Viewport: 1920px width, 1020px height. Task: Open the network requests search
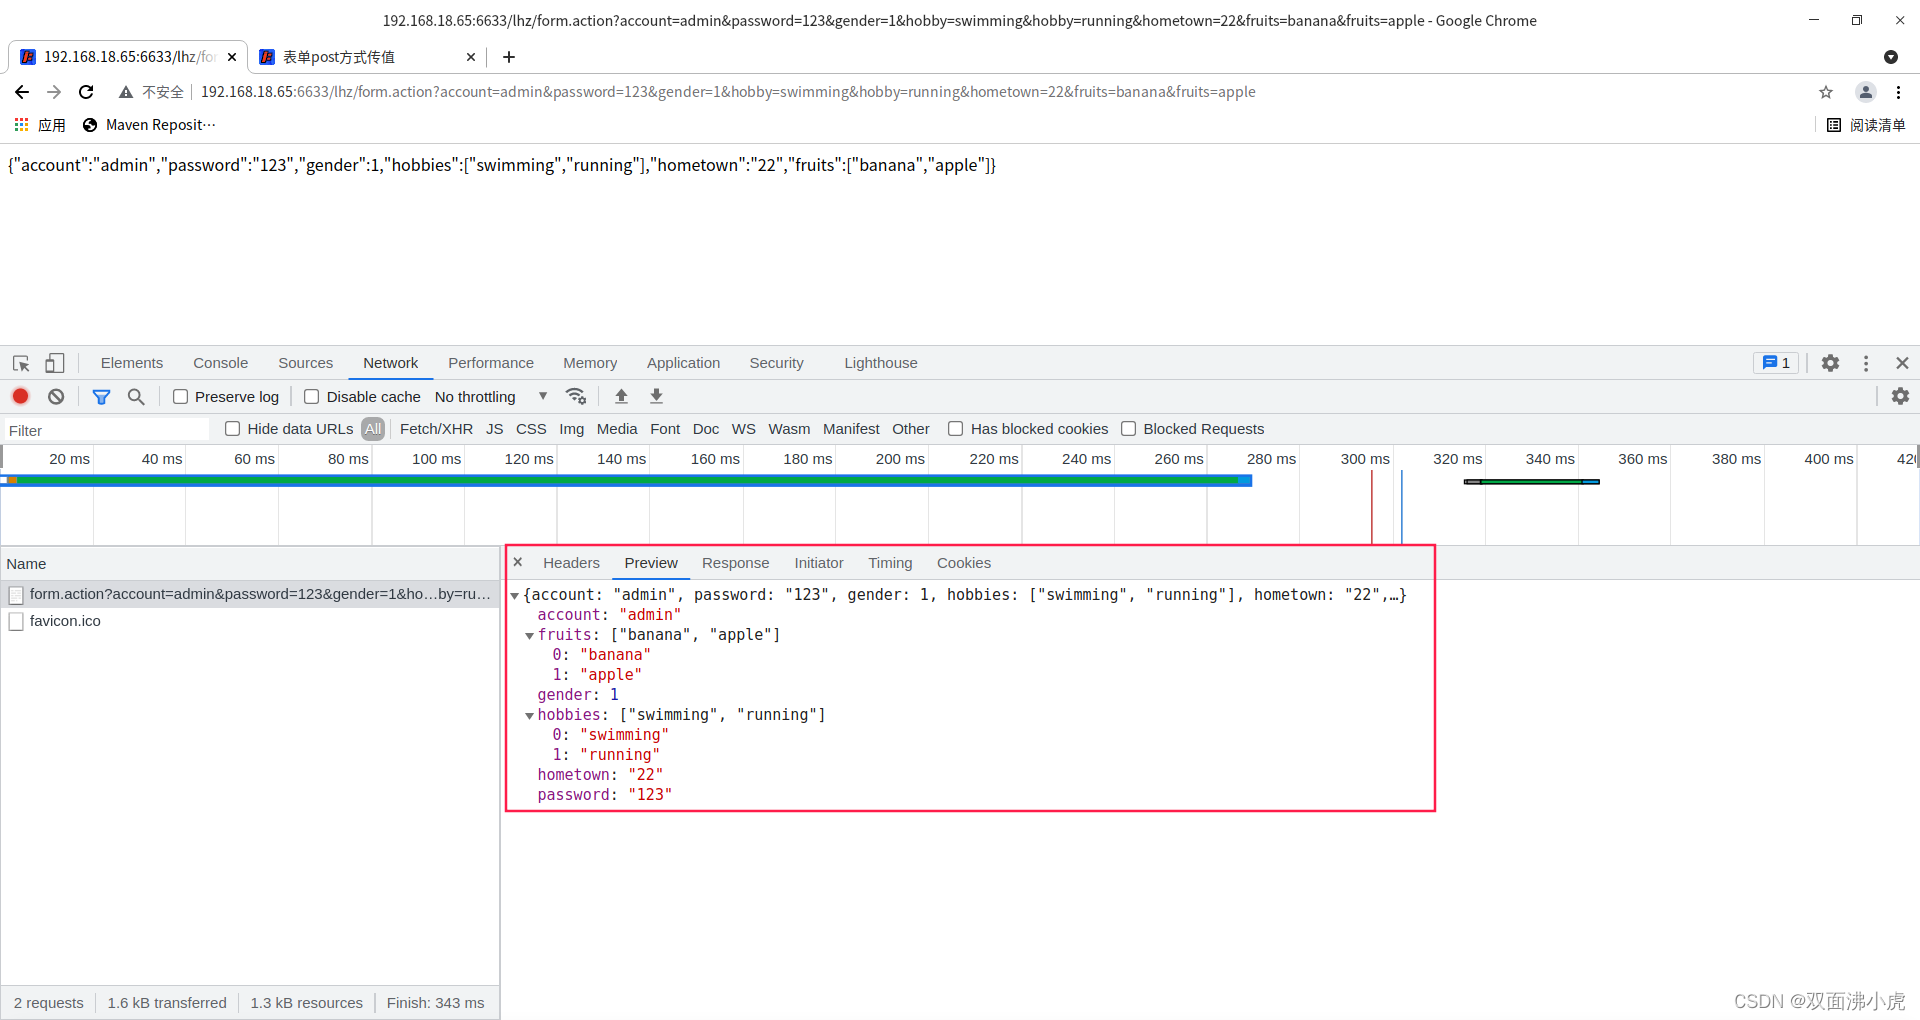[136, 396]
